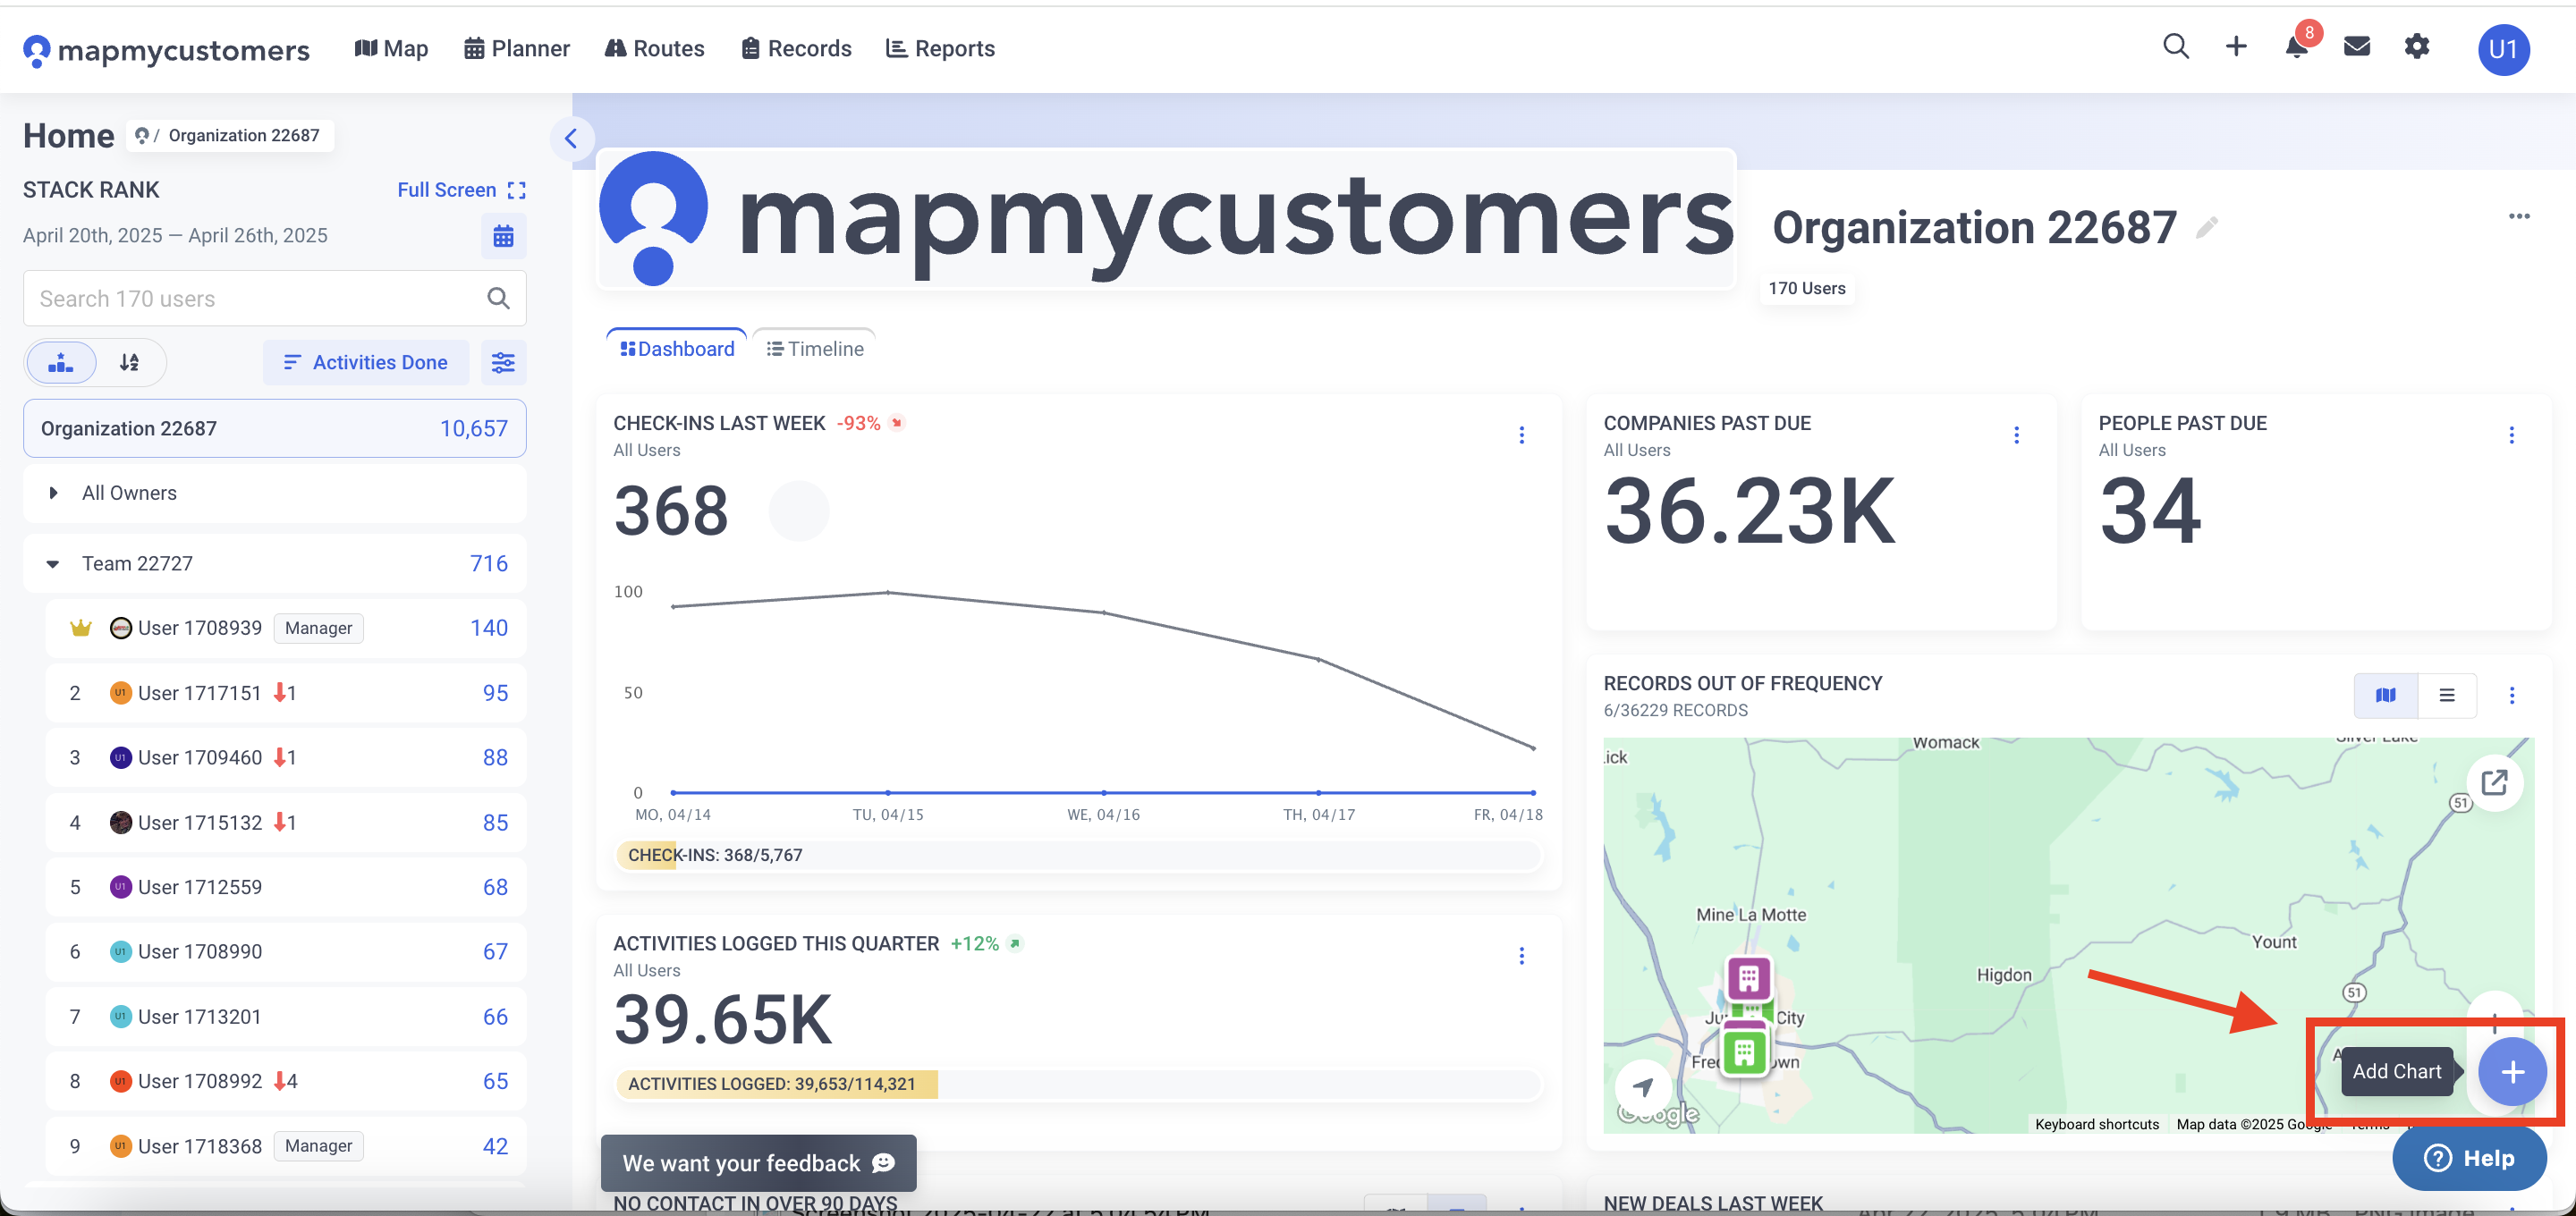
Task: Click the Check-ins 368/5,767 progress bar
Action: pyautogui.click(x=1078, y=855)
